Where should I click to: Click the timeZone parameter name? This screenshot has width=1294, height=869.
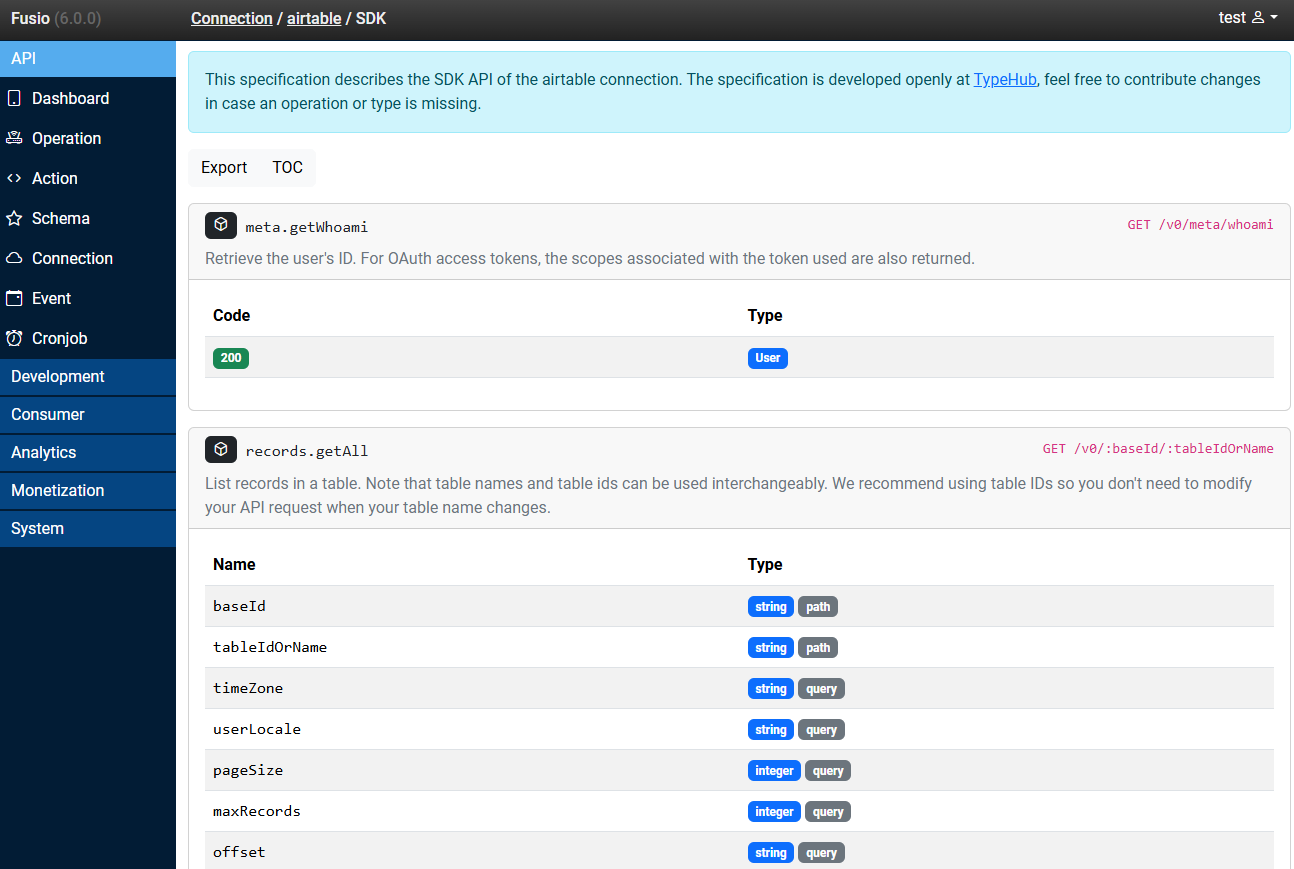pos(248,688)
